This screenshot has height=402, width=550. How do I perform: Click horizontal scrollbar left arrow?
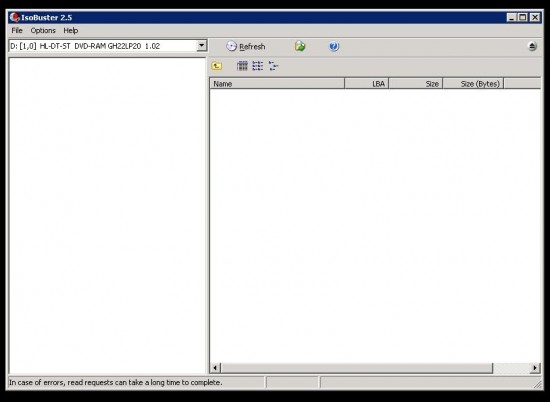[215, 368]
